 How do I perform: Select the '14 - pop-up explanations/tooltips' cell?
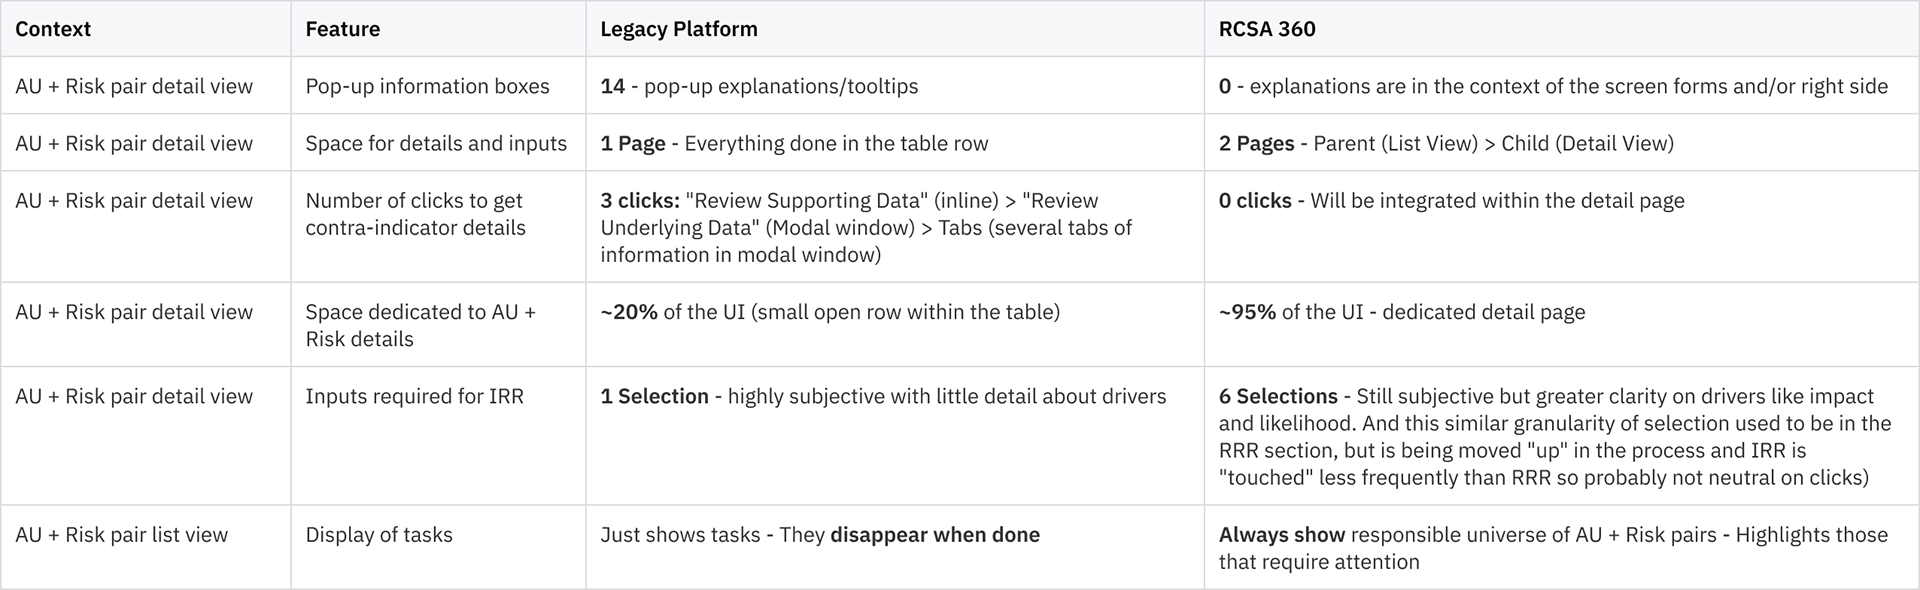click(758, 86)
